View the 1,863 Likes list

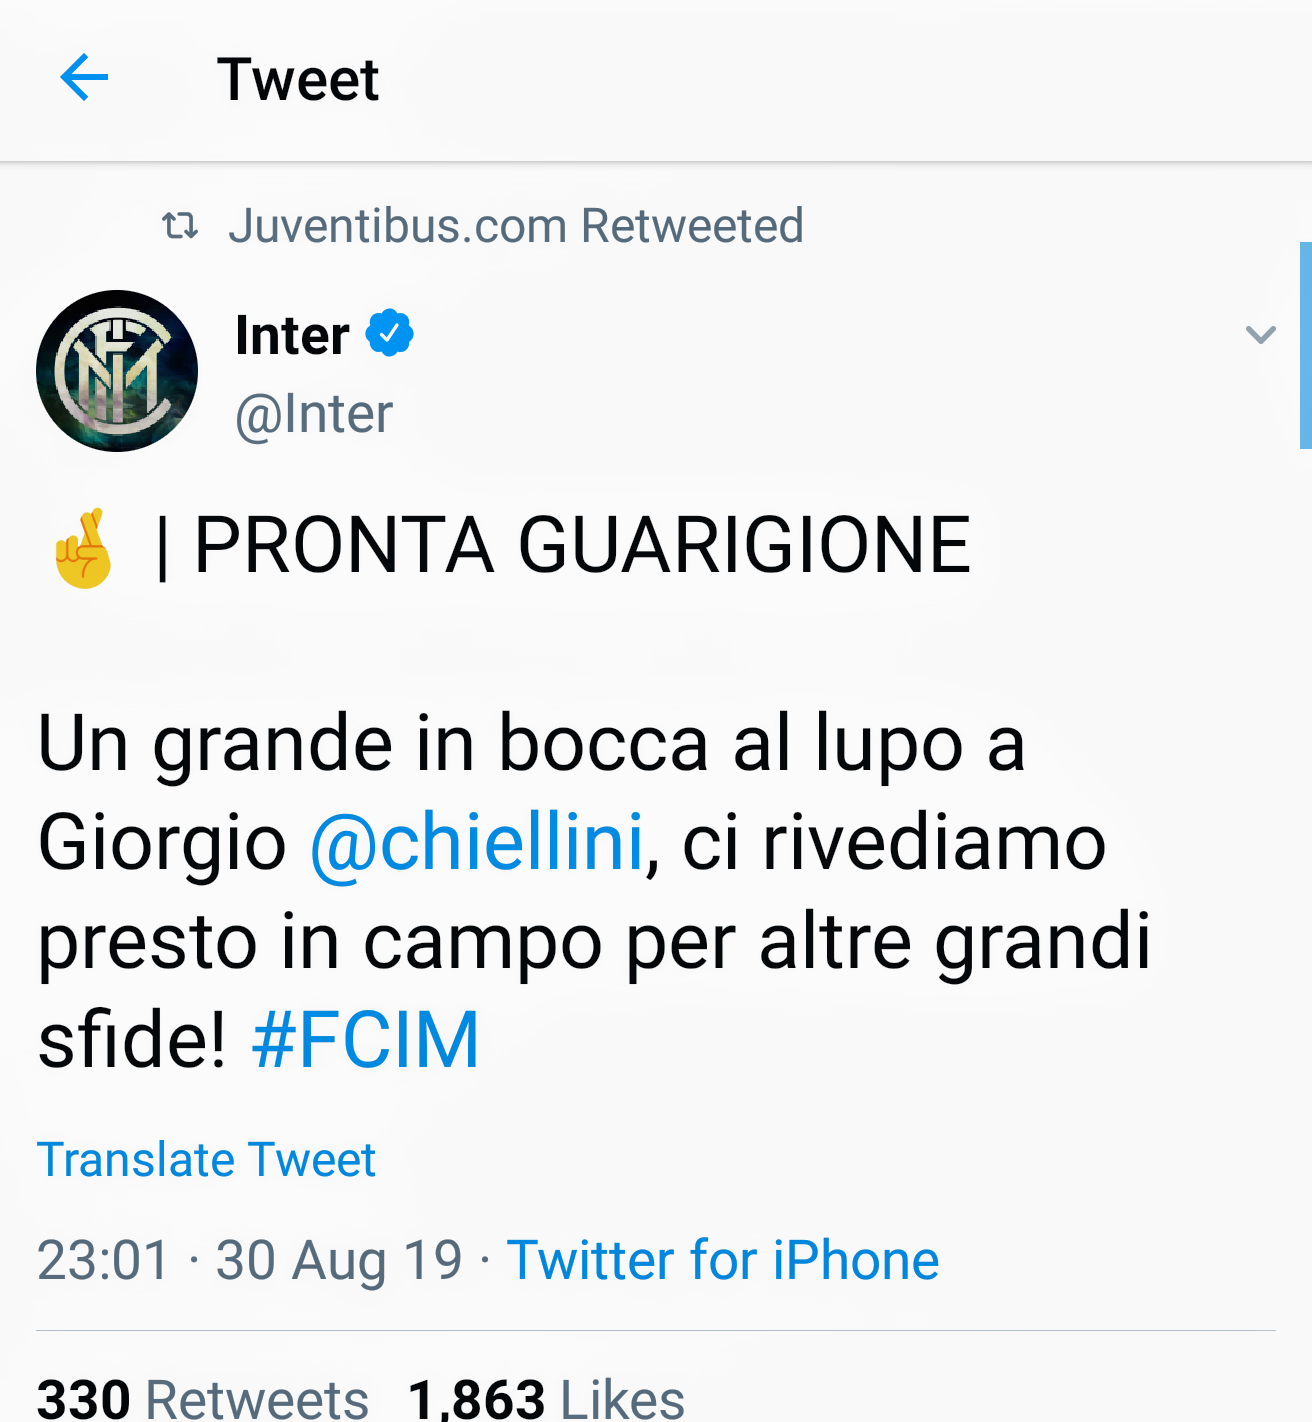tap(546, 1398)
